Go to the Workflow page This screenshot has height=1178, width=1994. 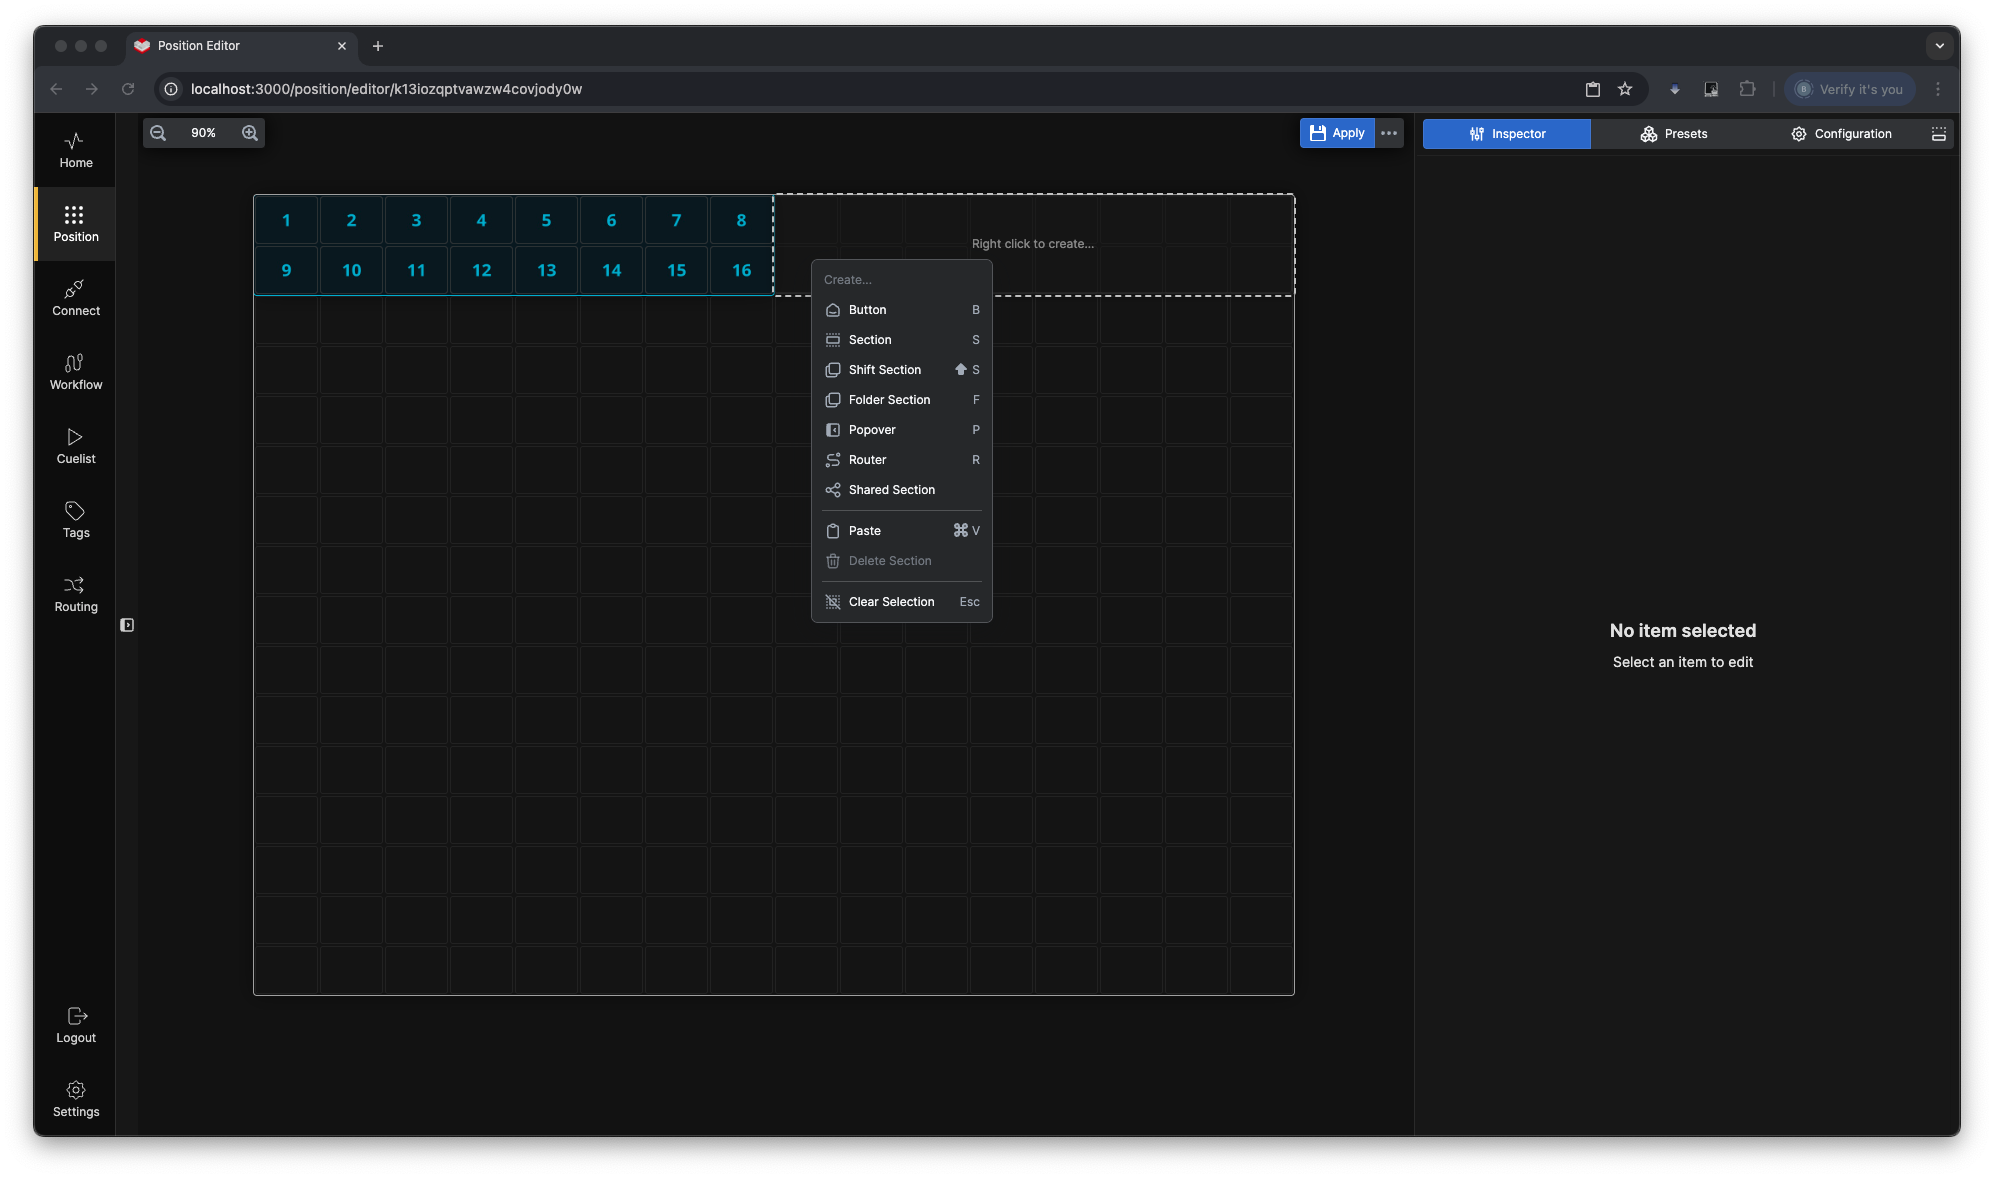[x=75, y=372]
